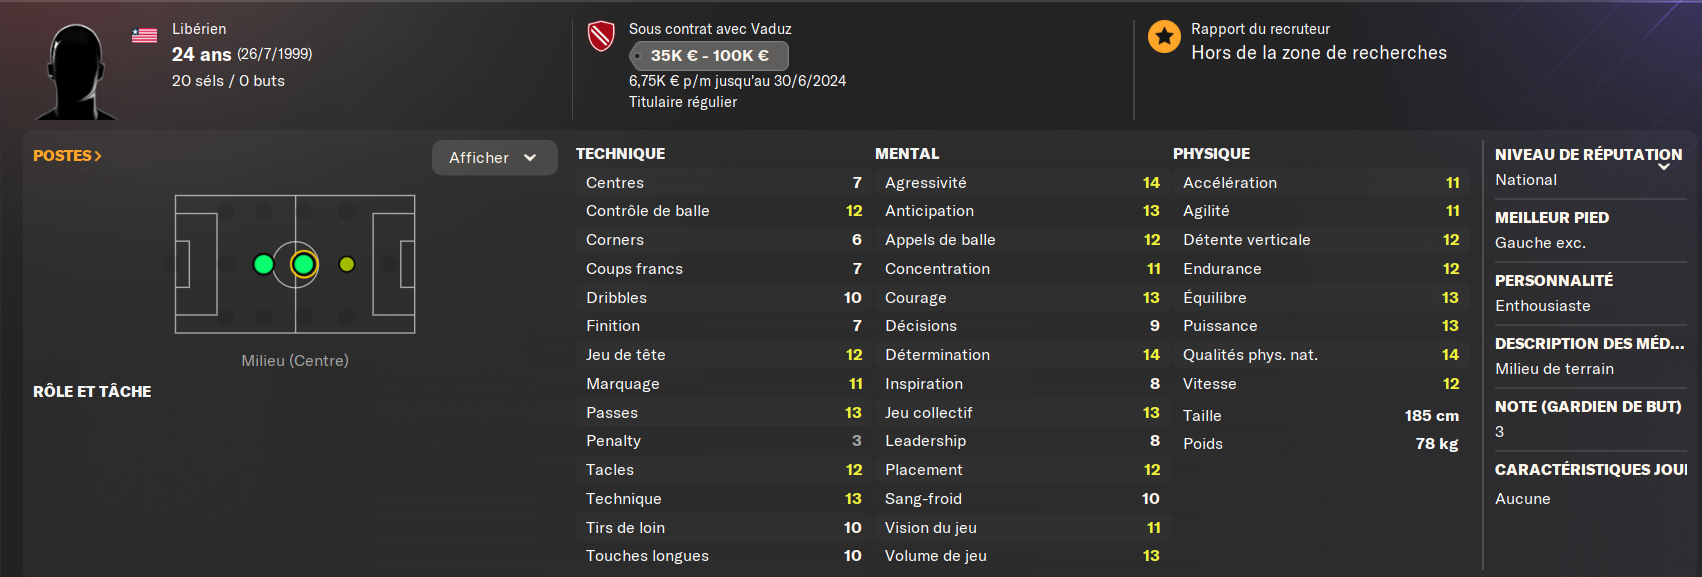Screen dimensions: 1702x577
Task: Click the Vaduz club shield badge
Action: (x=601, y=37)
